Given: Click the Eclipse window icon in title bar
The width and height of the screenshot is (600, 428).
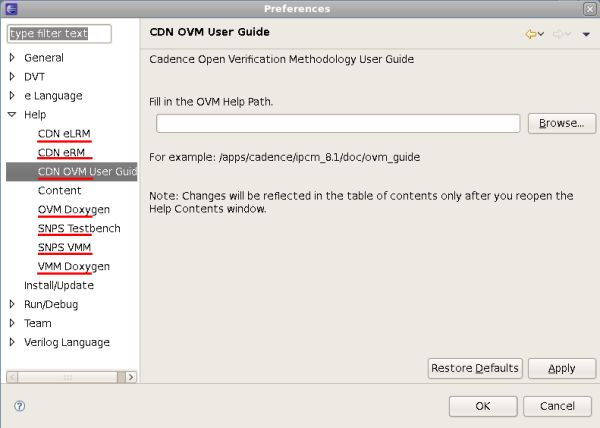Looking at the screenshot, I should pyautogui.click(x=11, y=8).
